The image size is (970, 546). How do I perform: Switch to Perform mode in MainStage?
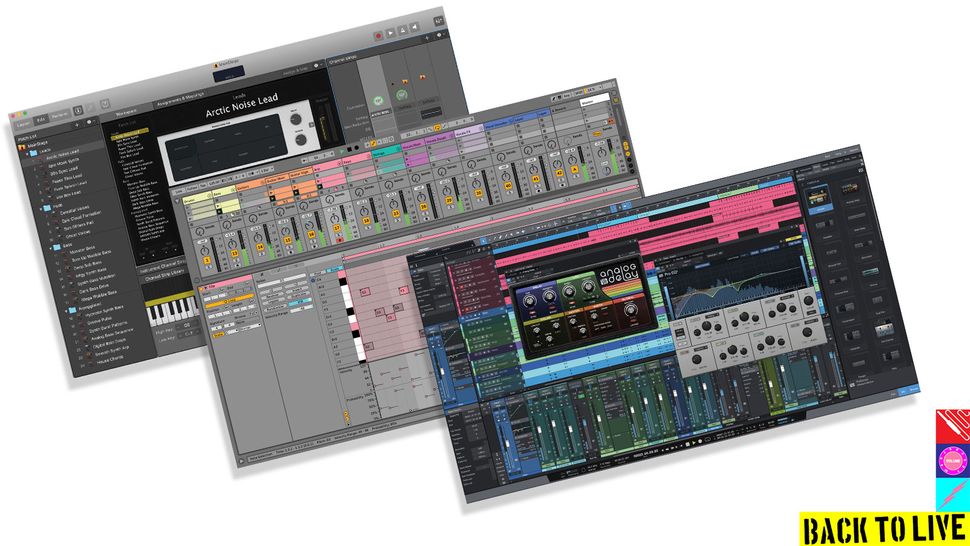coord(60,115)
